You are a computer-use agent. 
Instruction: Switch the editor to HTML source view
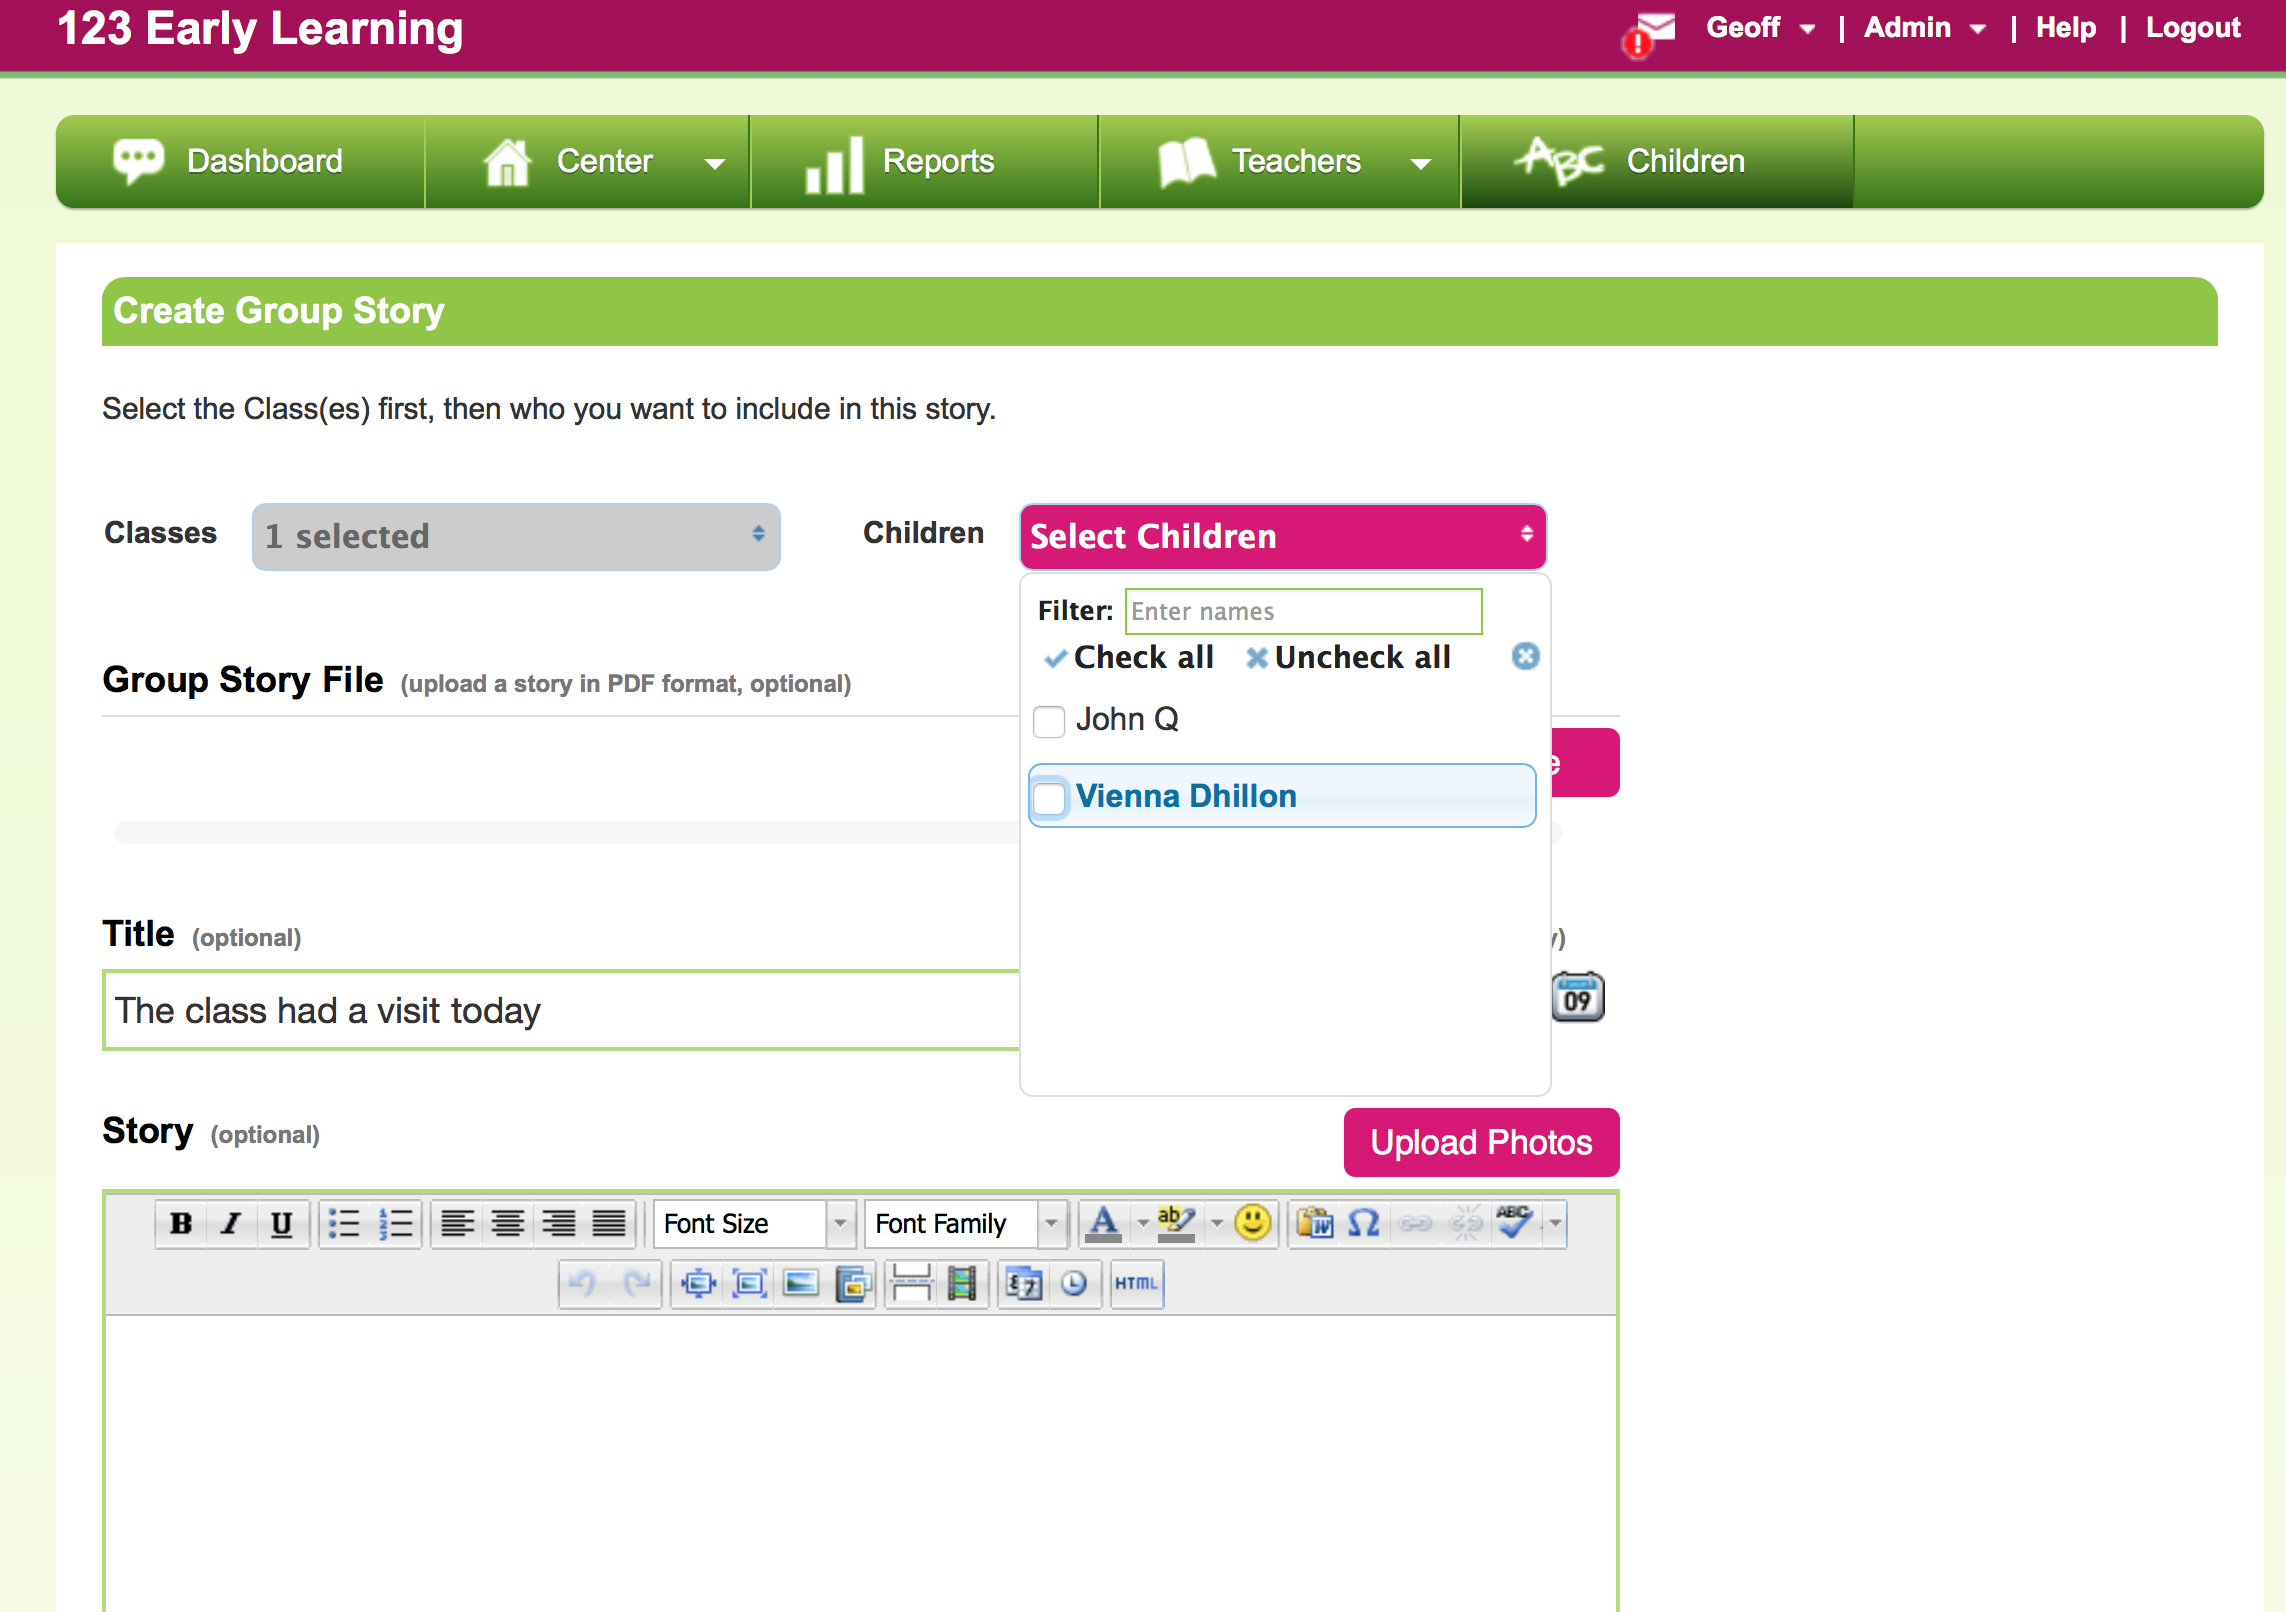[x=1135, y=1285]
